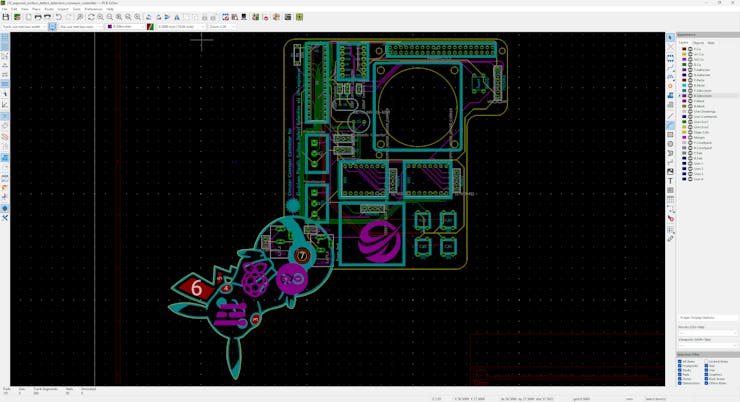Screen dimensions: 740x402
Task: Open the zoom level dropdown
Action: pyautogui.click(x=223, y=27)
